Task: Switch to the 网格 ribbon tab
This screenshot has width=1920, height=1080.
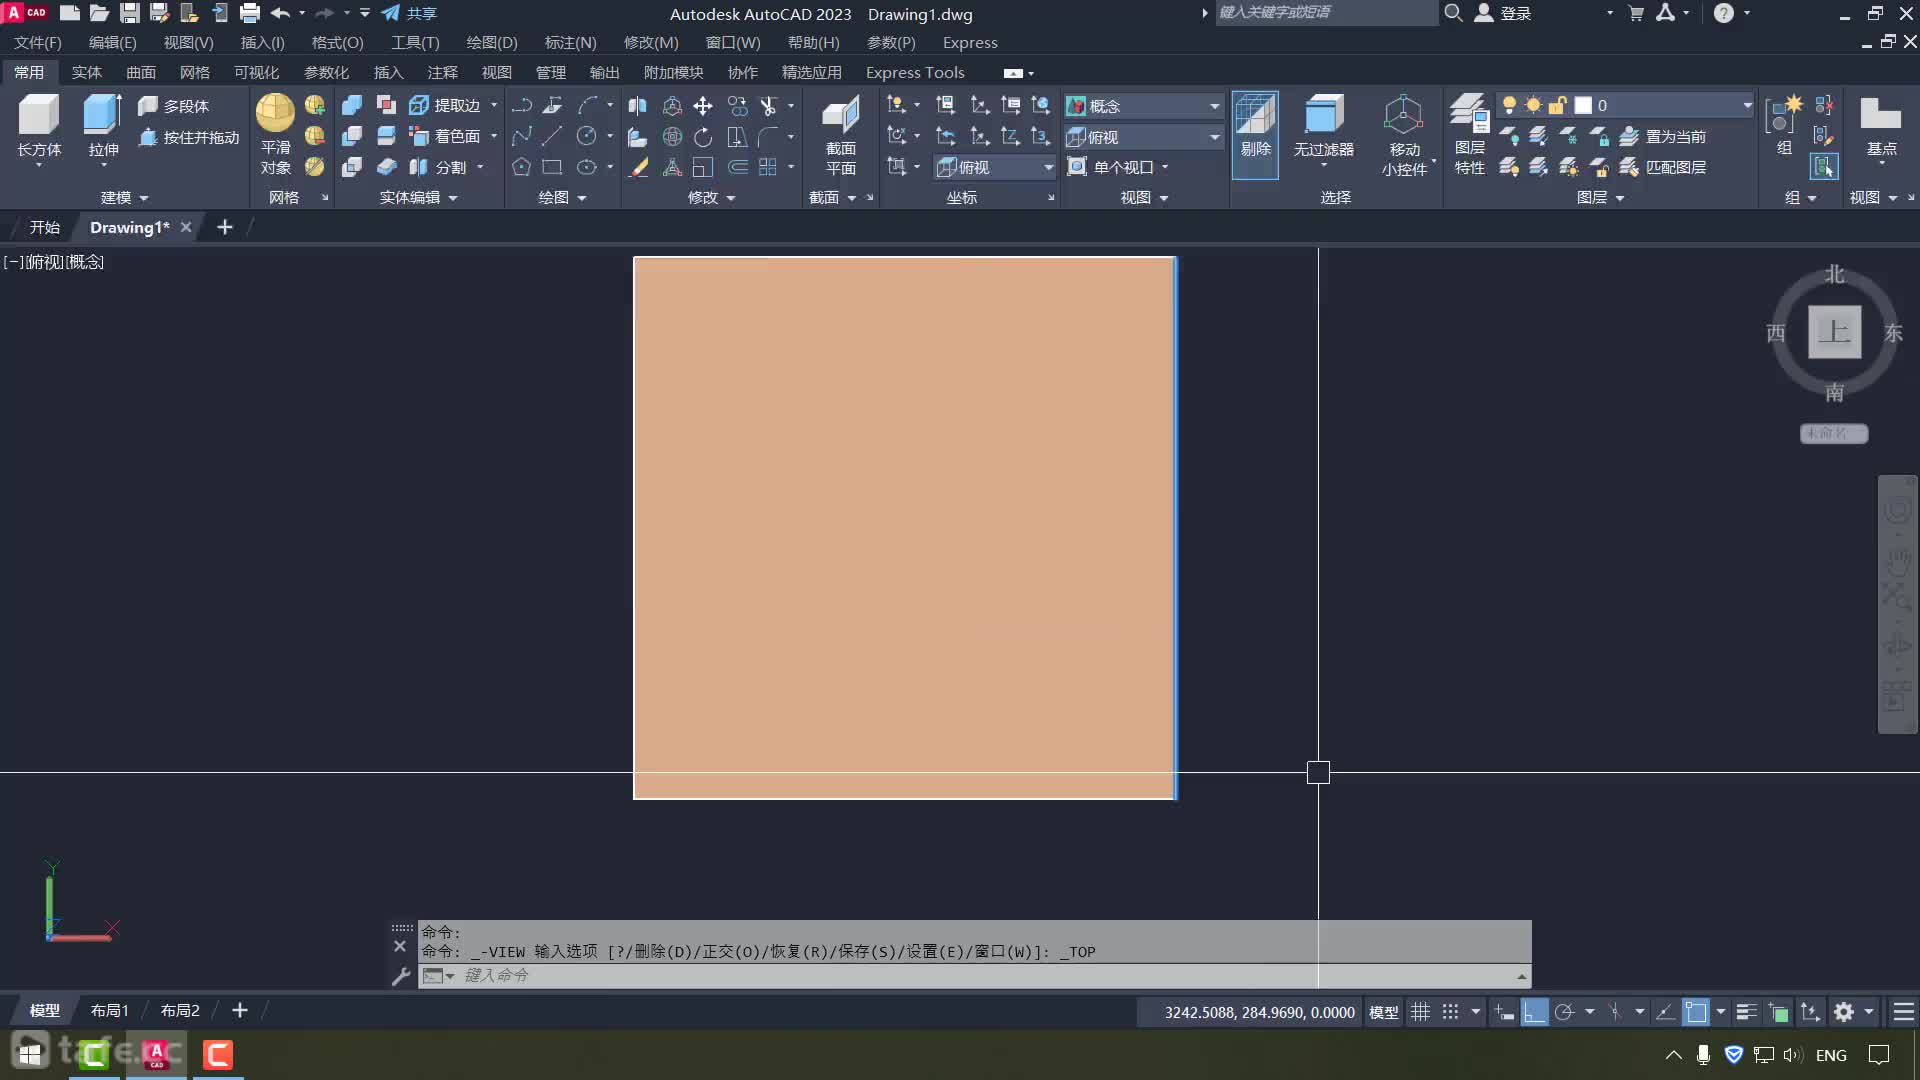Action: tap(195, 72)
